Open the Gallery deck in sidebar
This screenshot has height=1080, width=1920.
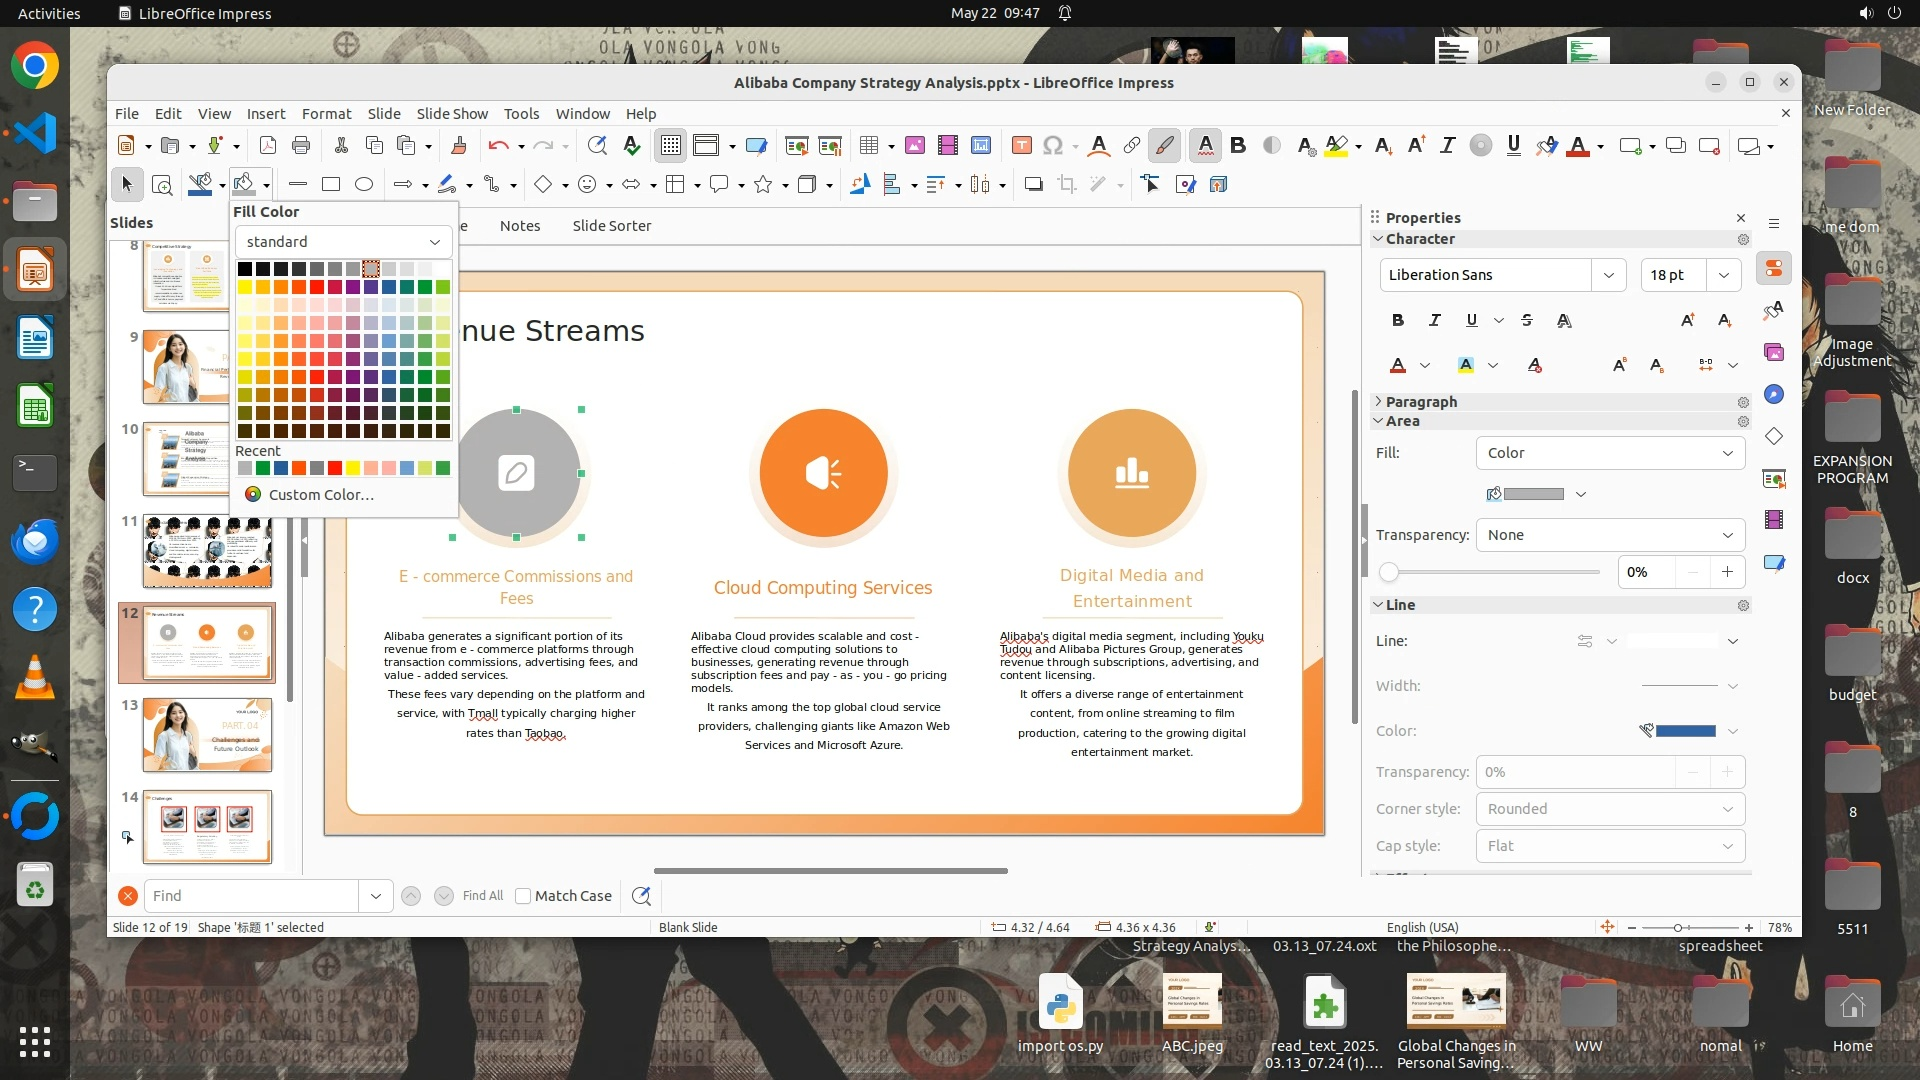click(x=1774, y=352)
